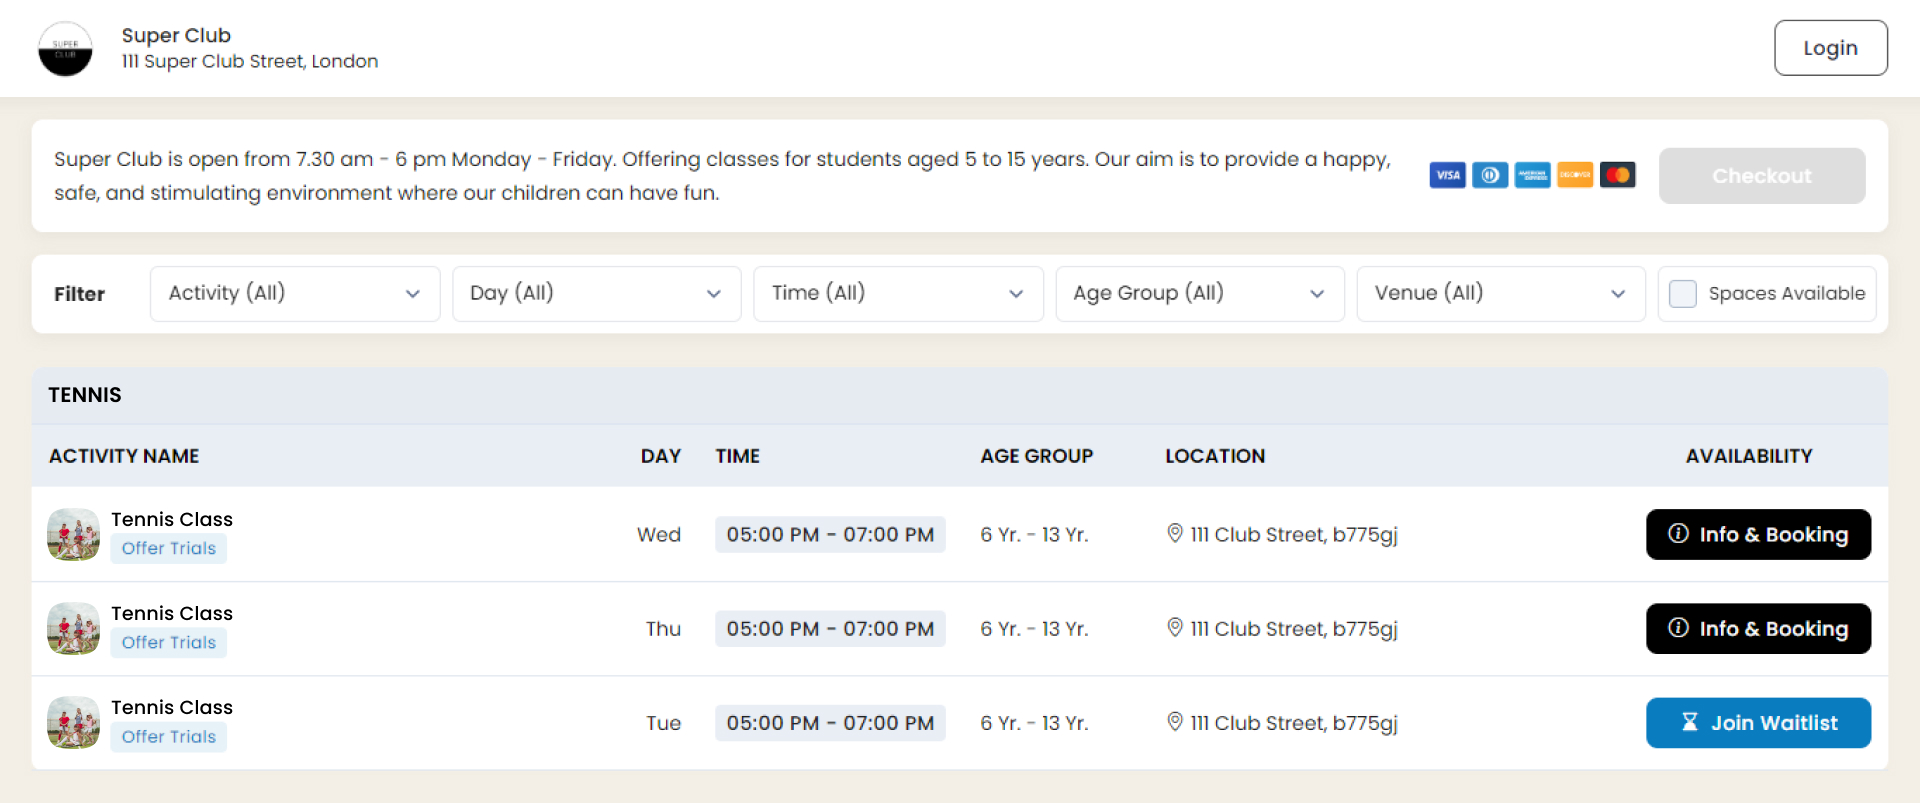Viewport: 1920px width, 803px height.
Task: Enable the Spaces Available checkbox
Action: point(1683,294)
